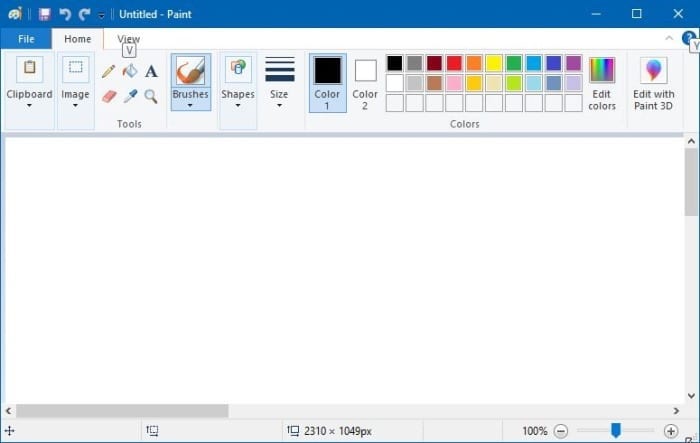Click the Help question mark icon
The width and height of the screenshot is (700, 443).
point(689,38)
